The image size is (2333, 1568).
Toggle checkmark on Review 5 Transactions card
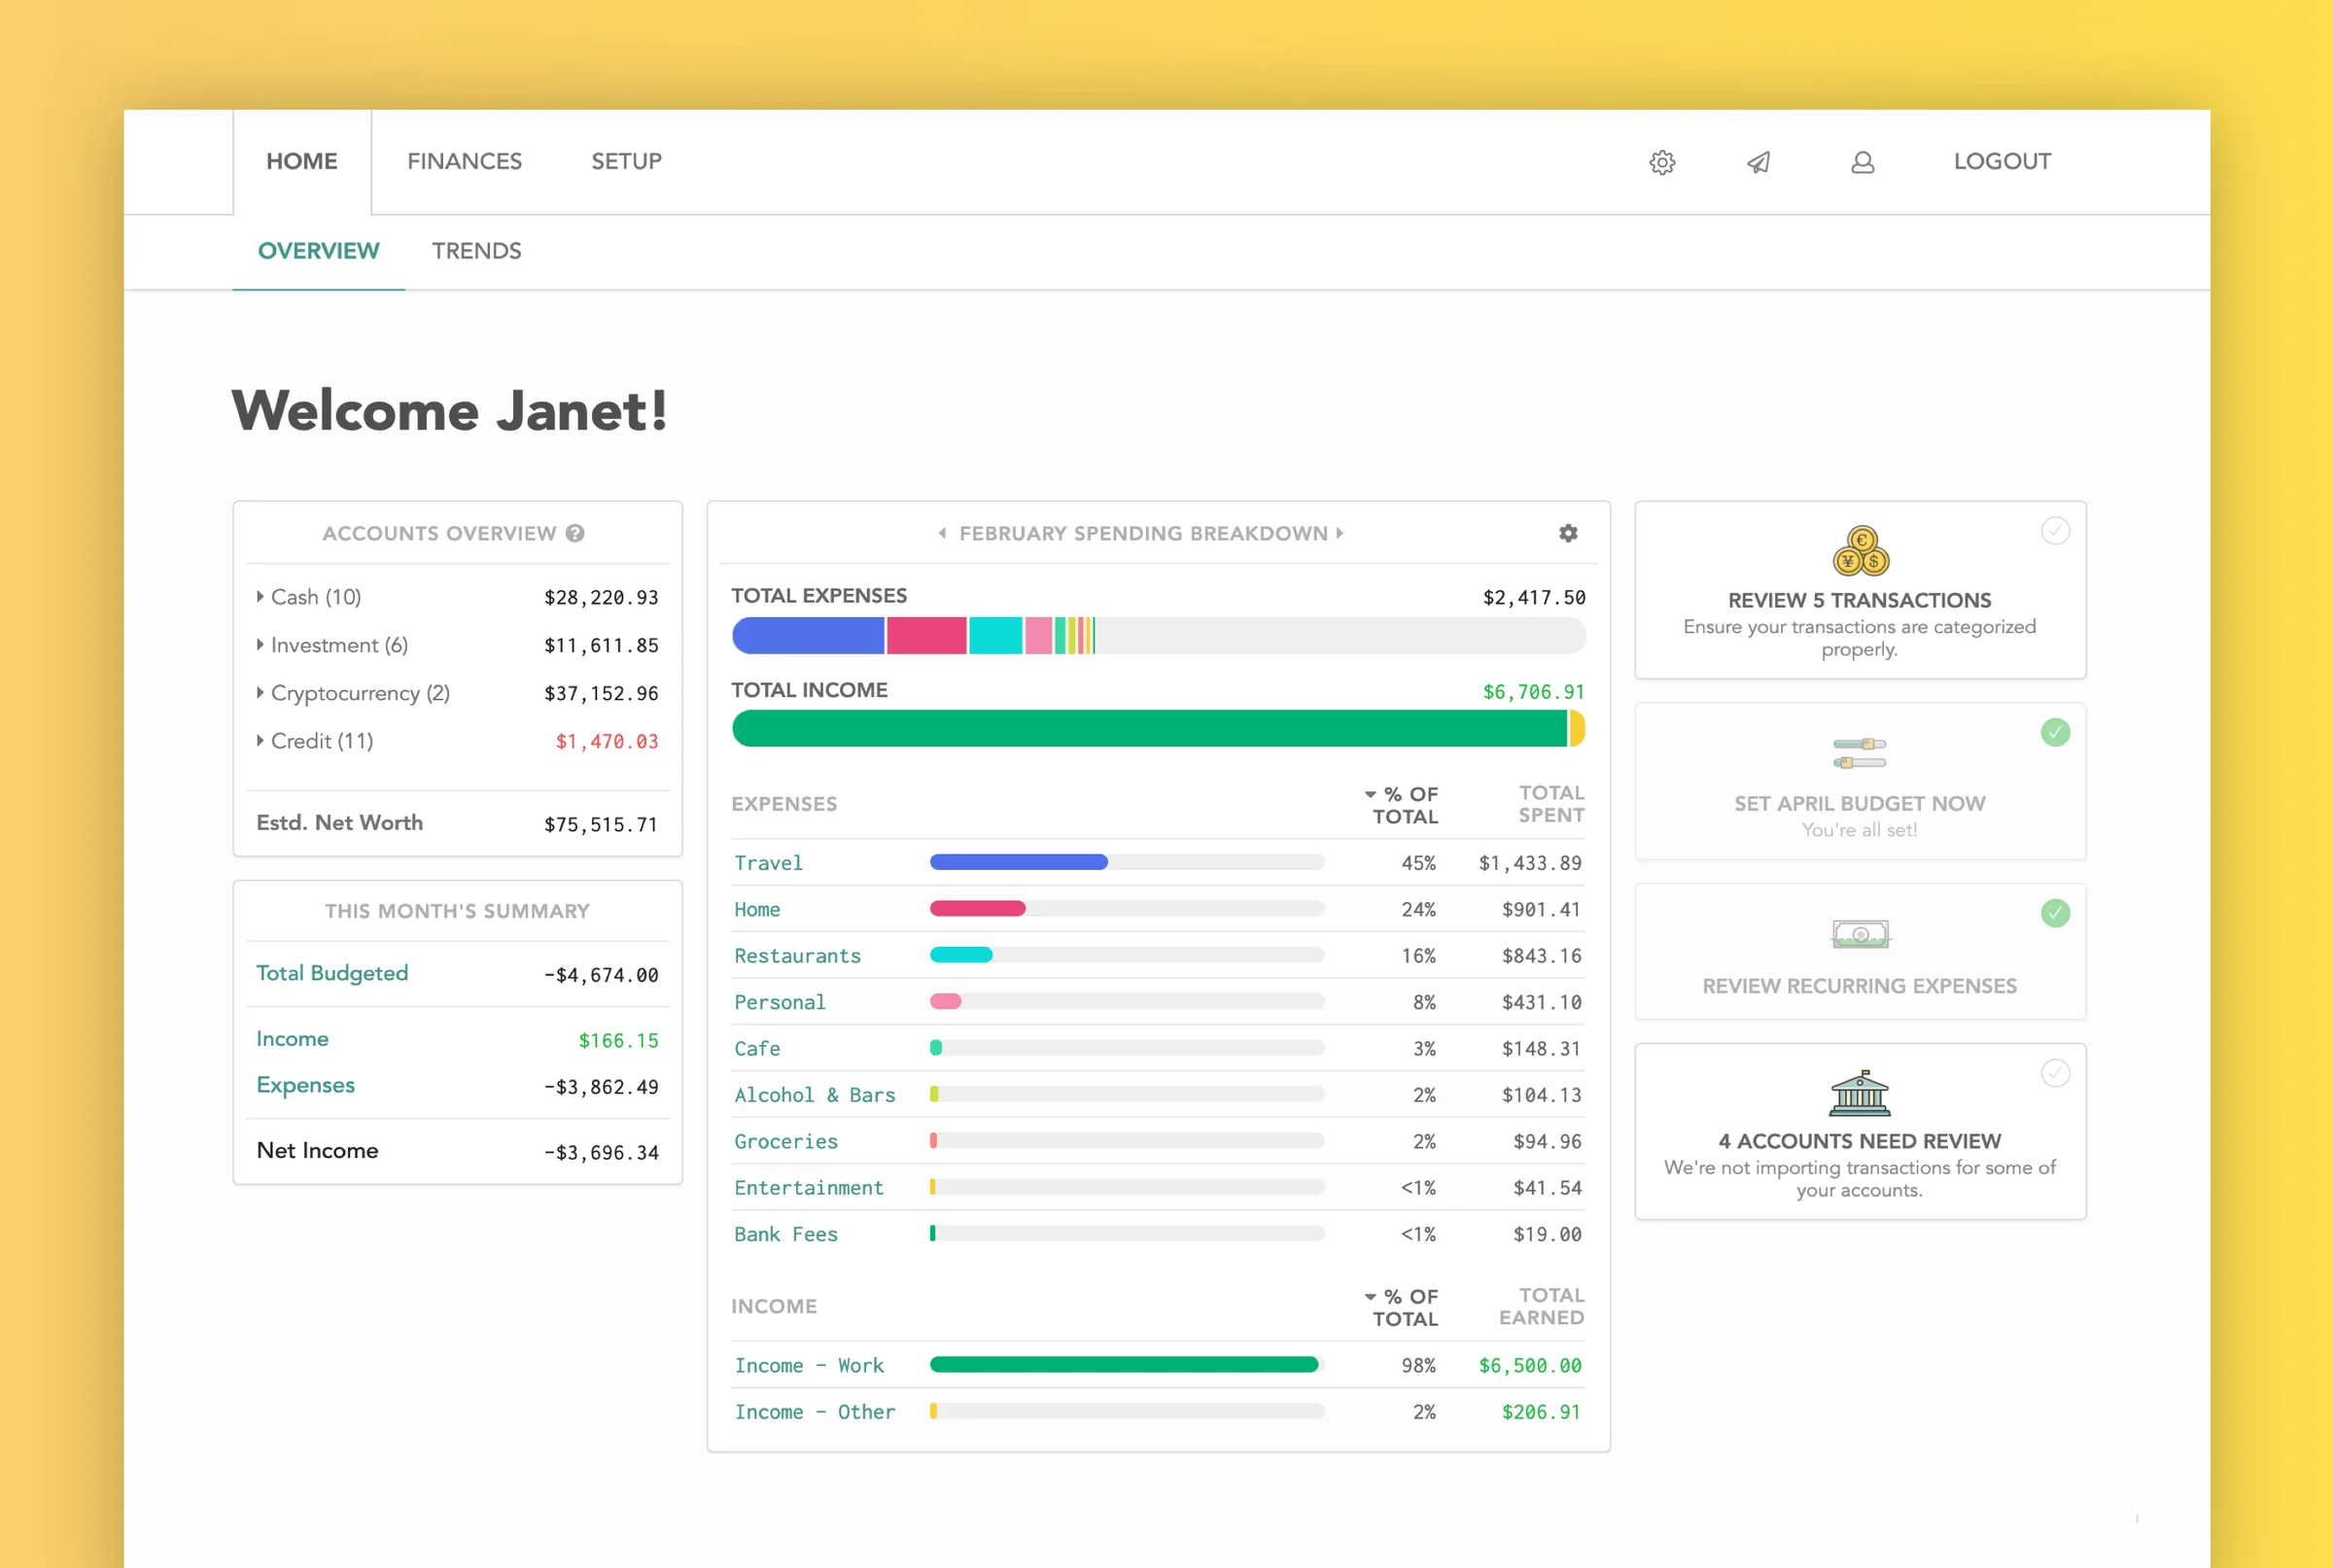pyautogui.click(x=2055, y=531)
